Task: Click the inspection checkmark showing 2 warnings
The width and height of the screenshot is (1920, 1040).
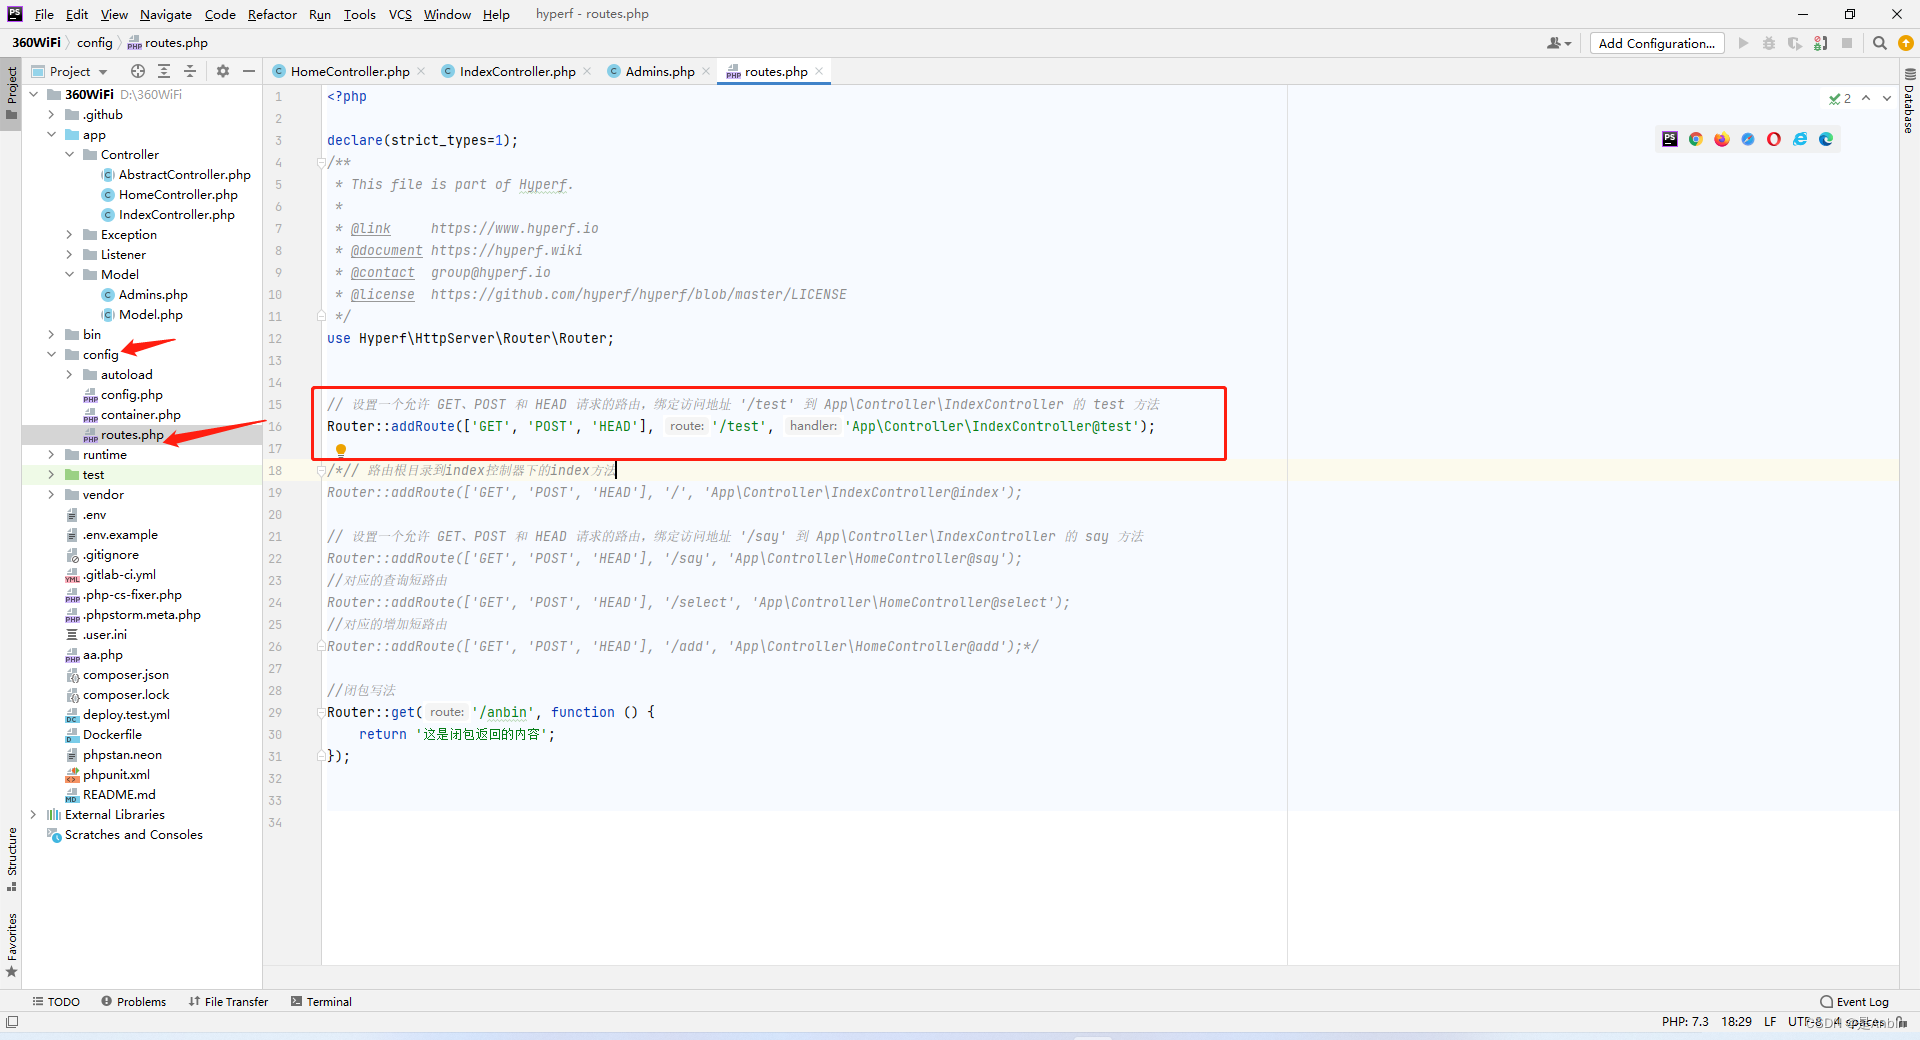Action: pos(1838,98)
